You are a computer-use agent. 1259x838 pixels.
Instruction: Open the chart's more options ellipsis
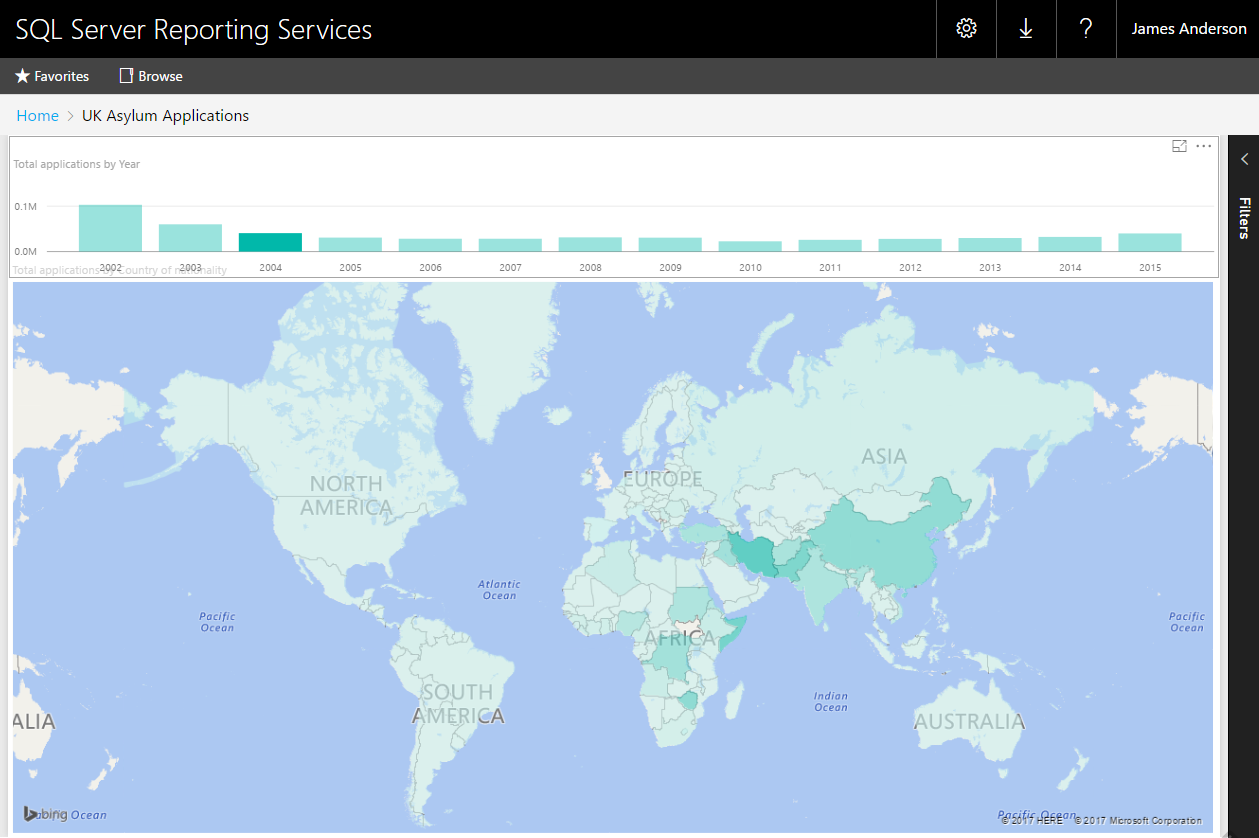point(1204,147)
